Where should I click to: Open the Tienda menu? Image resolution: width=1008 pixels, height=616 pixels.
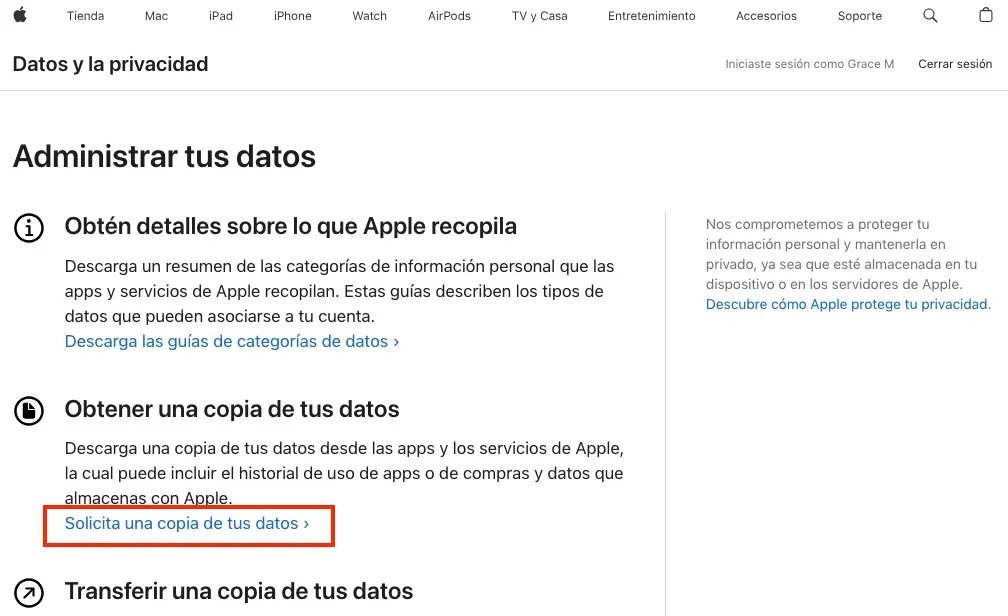(x=86, y=15)
